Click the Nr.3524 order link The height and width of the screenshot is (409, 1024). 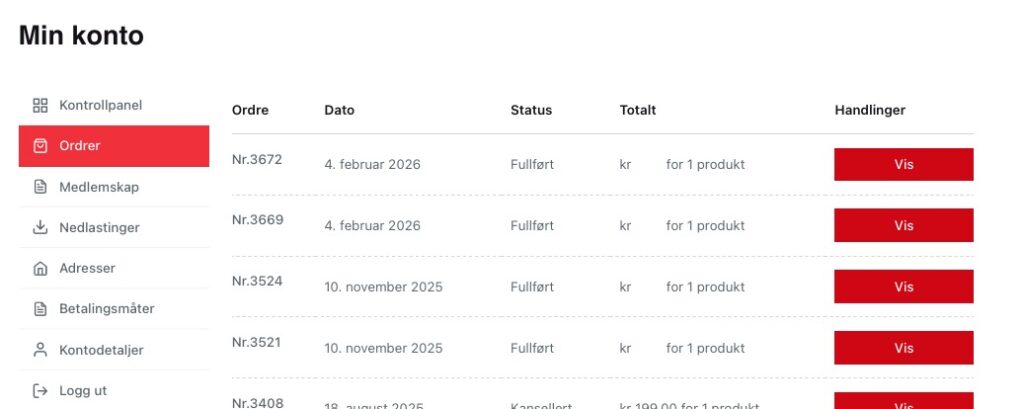(x=257, y=281)
